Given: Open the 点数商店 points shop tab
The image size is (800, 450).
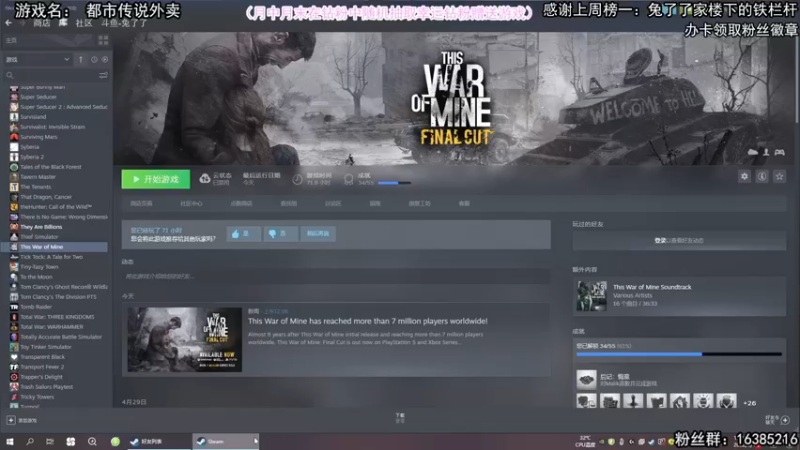Looking at the screenshot, I should (241, 204).
